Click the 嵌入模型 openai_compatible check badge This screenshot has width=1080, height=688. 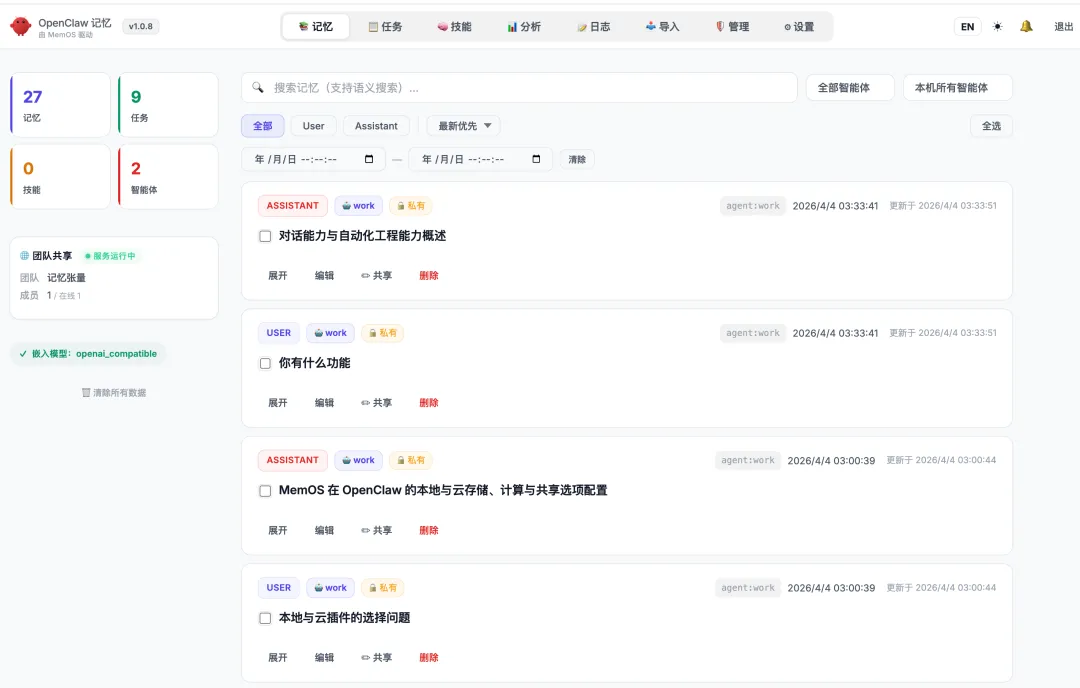click(88, 354)
